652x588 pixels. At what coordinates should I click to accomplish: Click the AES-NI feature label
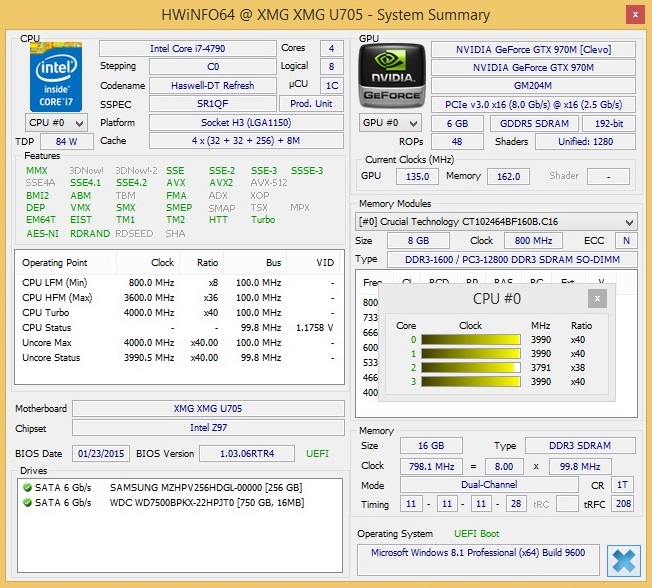click(42, 234)
